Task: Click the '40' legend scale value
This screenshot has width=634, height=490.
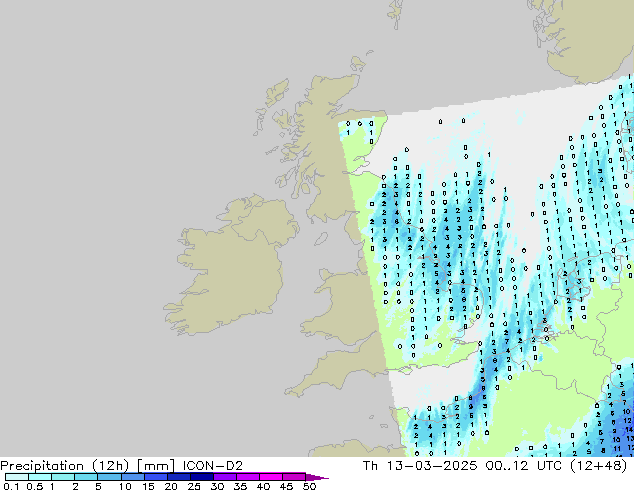Action: tap(263, 486)
